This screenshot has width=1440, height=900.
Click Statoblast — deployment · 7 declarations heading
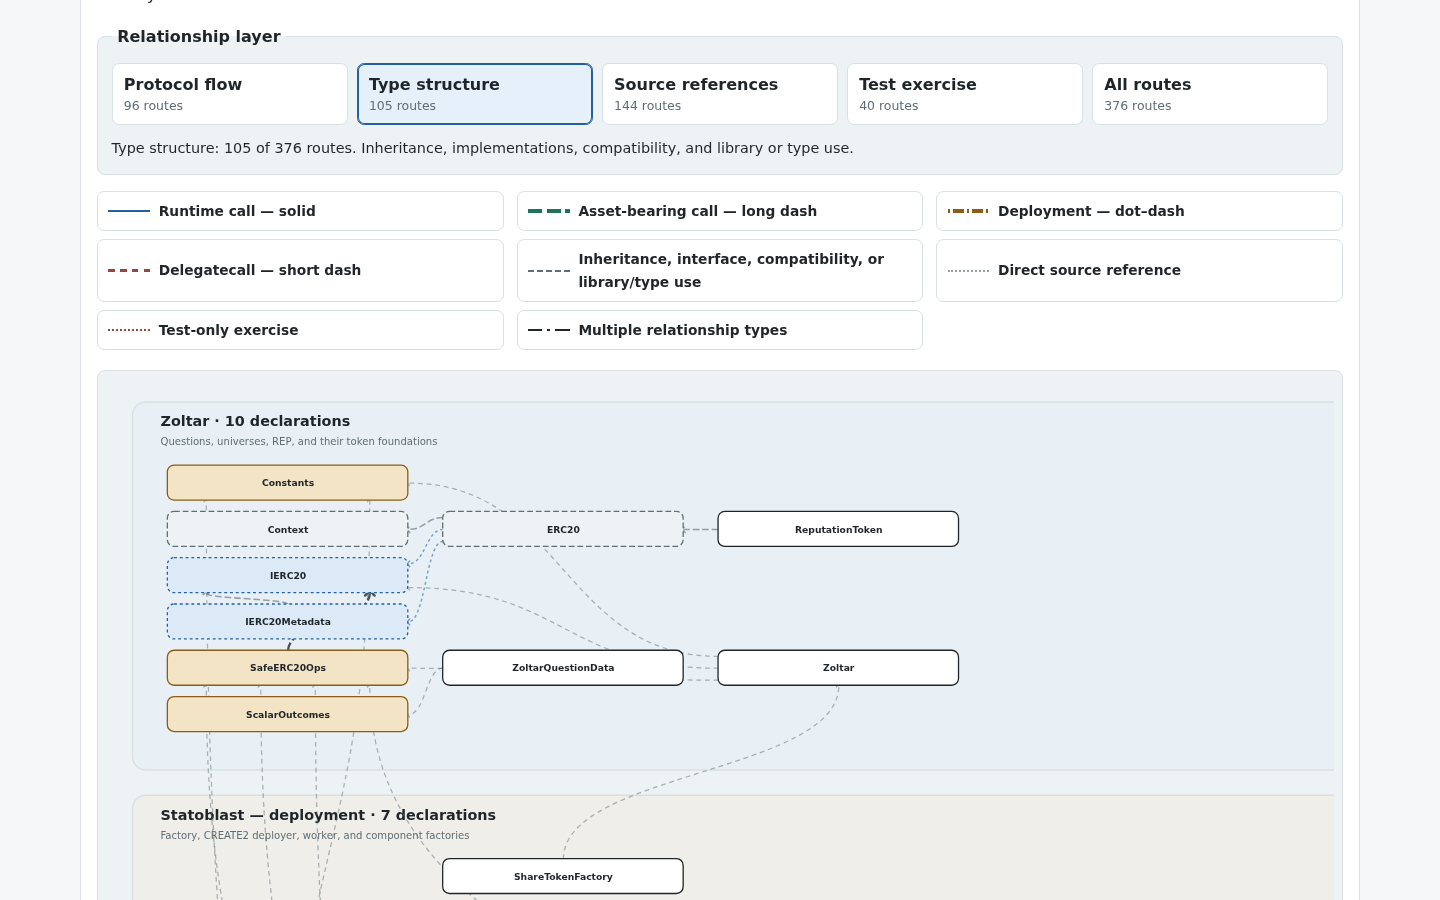pos(328,815)
